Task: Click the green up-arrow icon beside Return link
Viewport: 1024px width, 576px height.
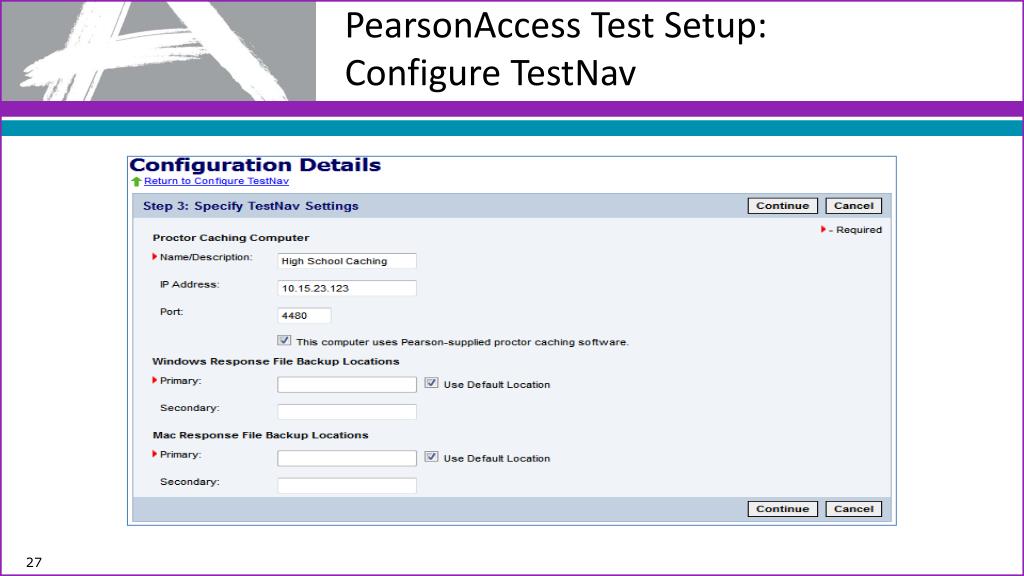Action: [136, 182]
